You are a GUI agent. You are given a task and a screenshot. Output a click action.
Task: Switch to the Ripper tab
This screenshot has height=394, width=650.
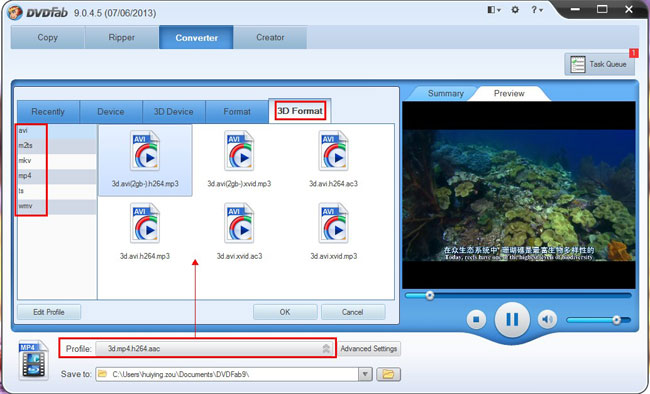click(122, 37)
